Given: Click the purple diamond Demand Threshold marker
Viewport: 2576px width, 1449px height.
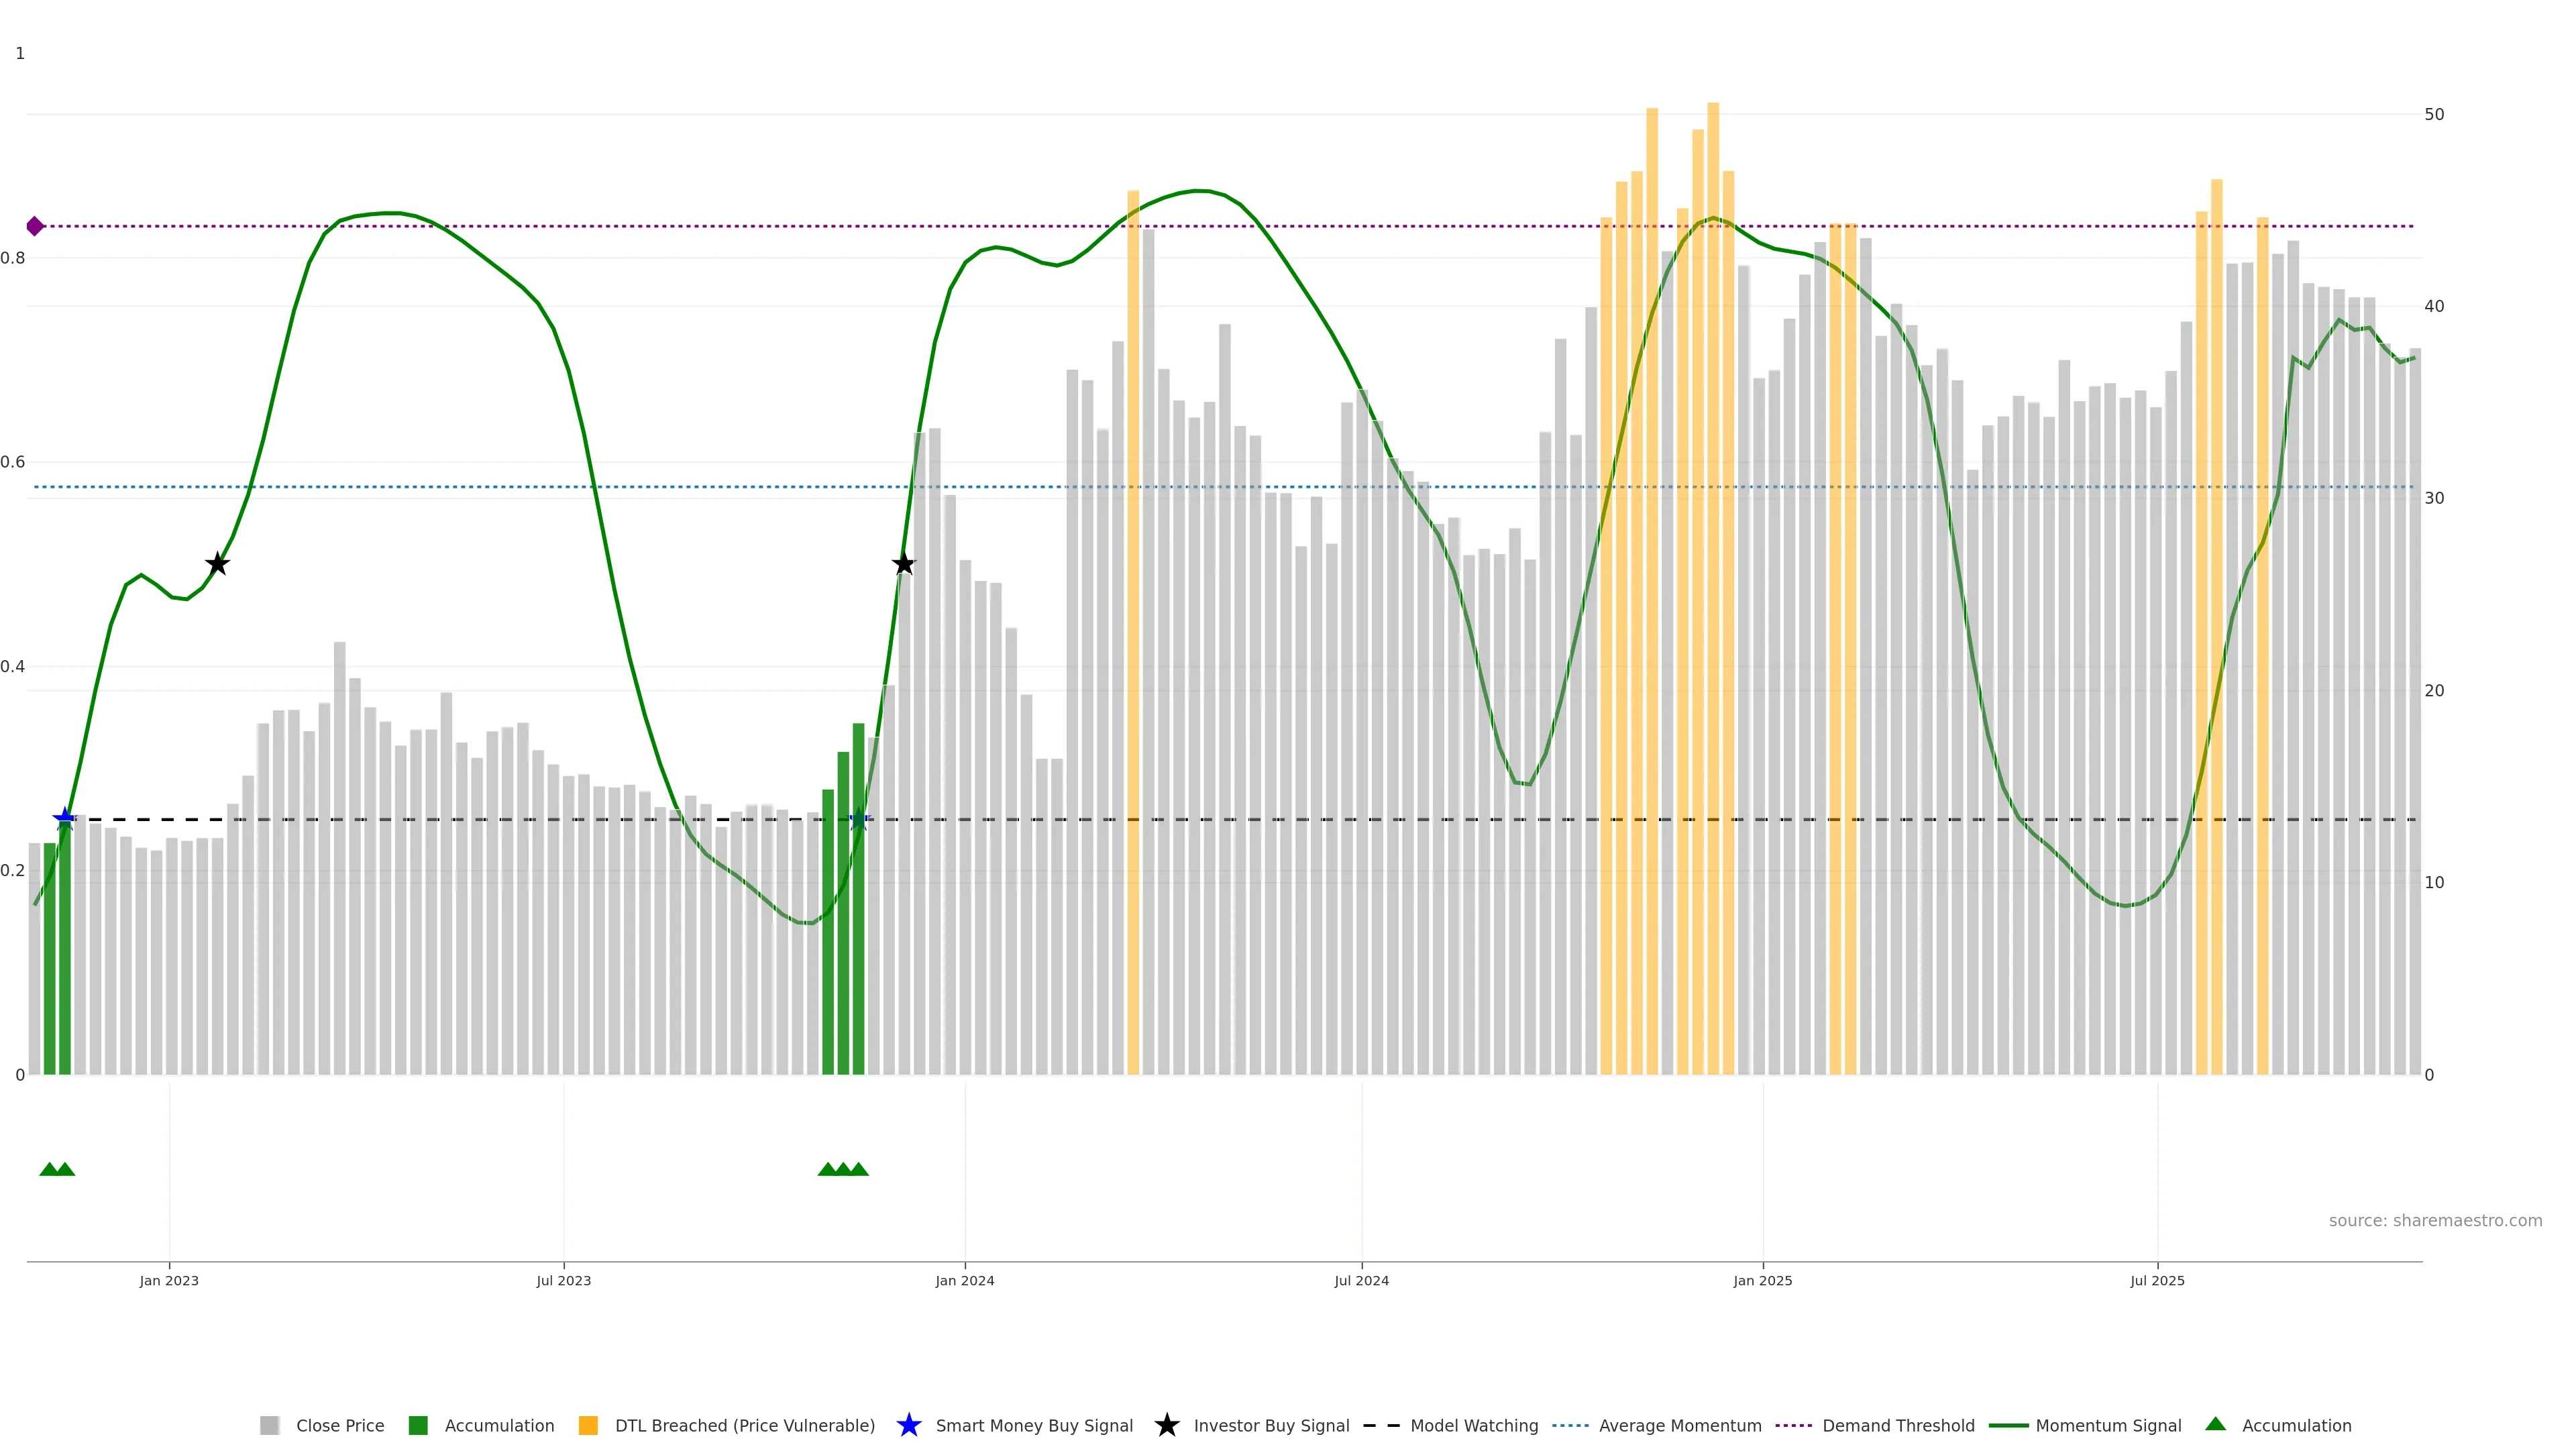Looking at the screenshot, I should pos(35,226).
